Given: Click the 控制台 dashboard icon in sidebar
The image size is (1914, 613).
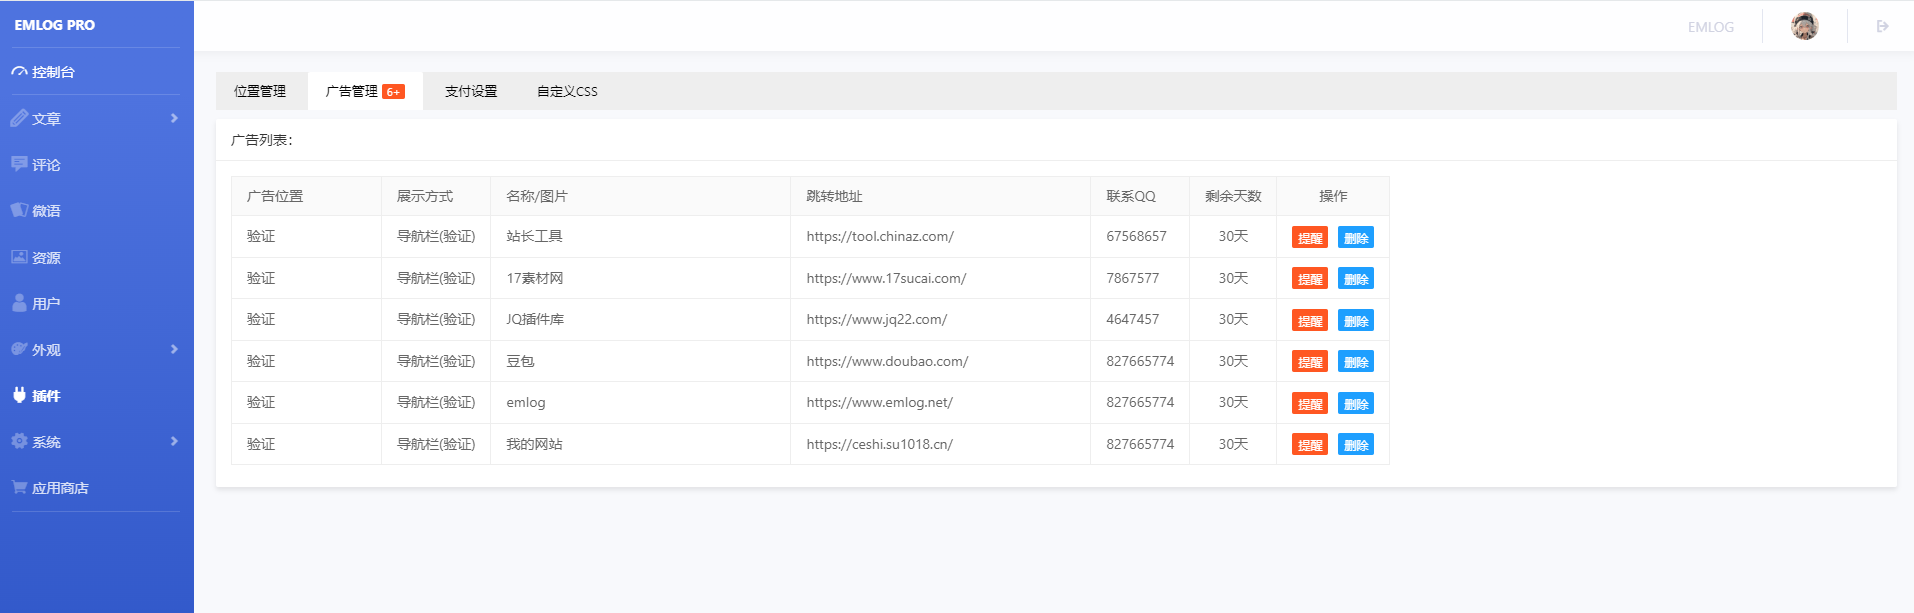Looking at the screenshot, I should (19, 72).
